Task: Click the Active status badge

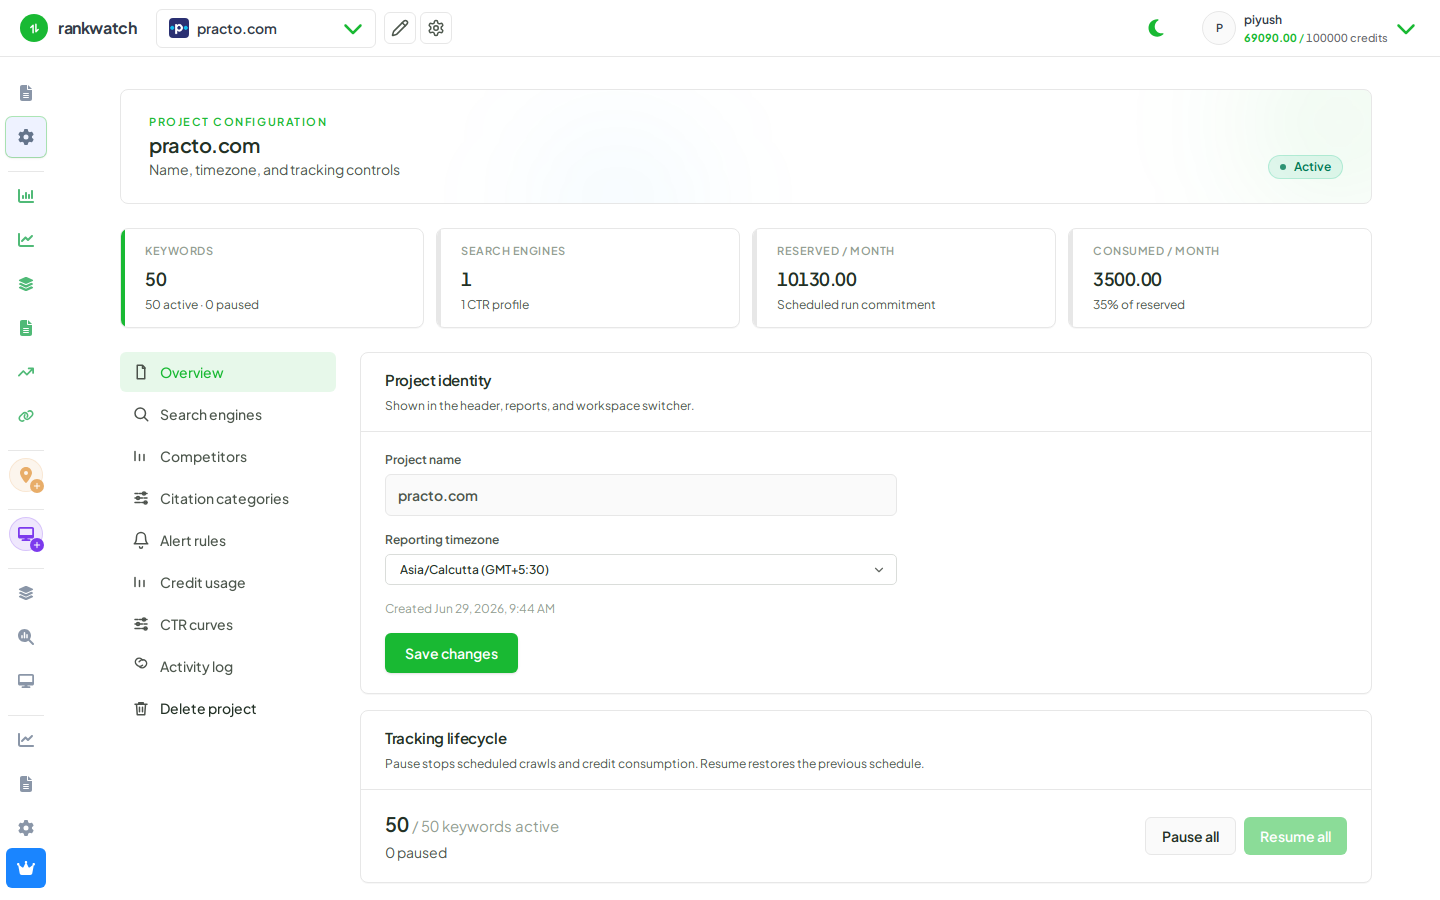Action: coord(1305,167)
